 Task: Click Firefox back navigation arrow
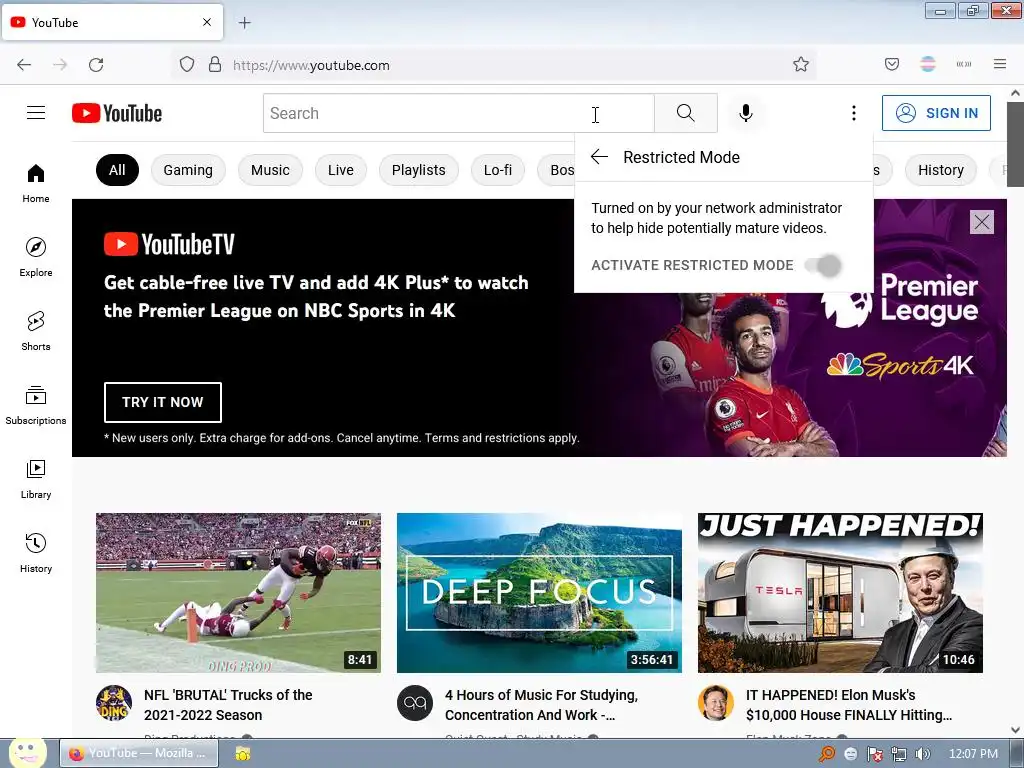(x=24, y=65)
